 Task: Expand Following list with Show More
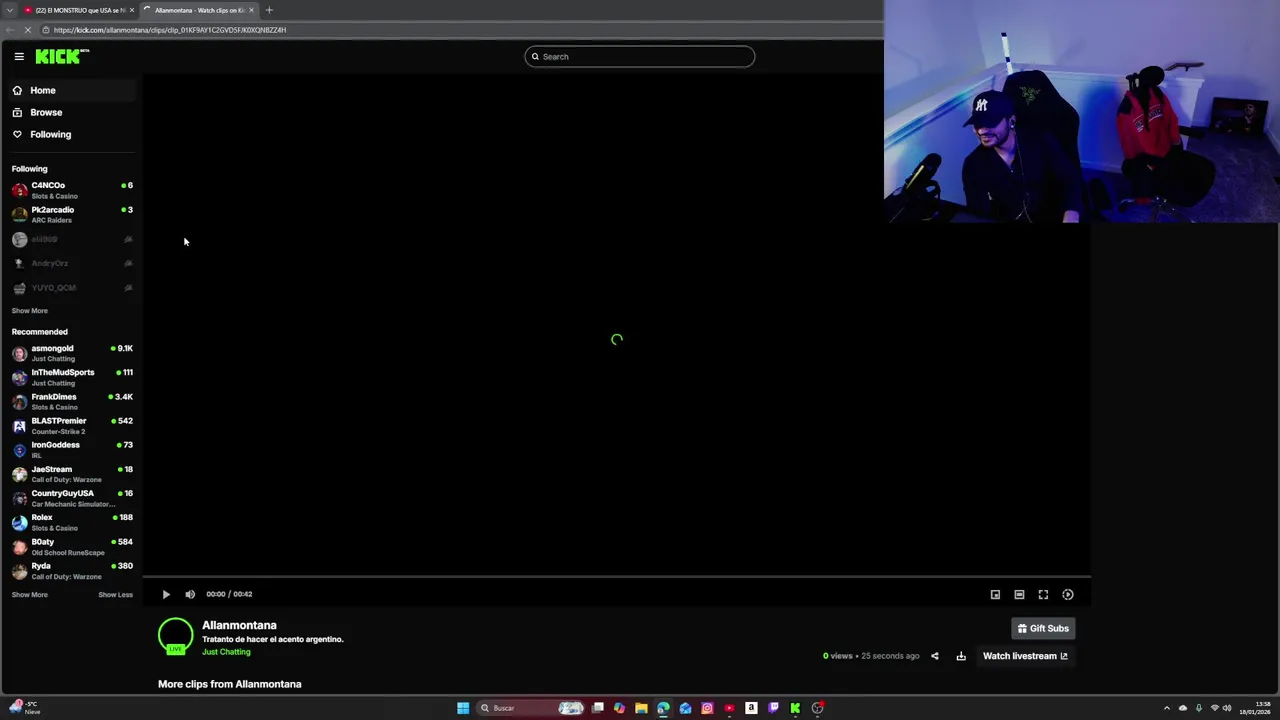point(29,311)
